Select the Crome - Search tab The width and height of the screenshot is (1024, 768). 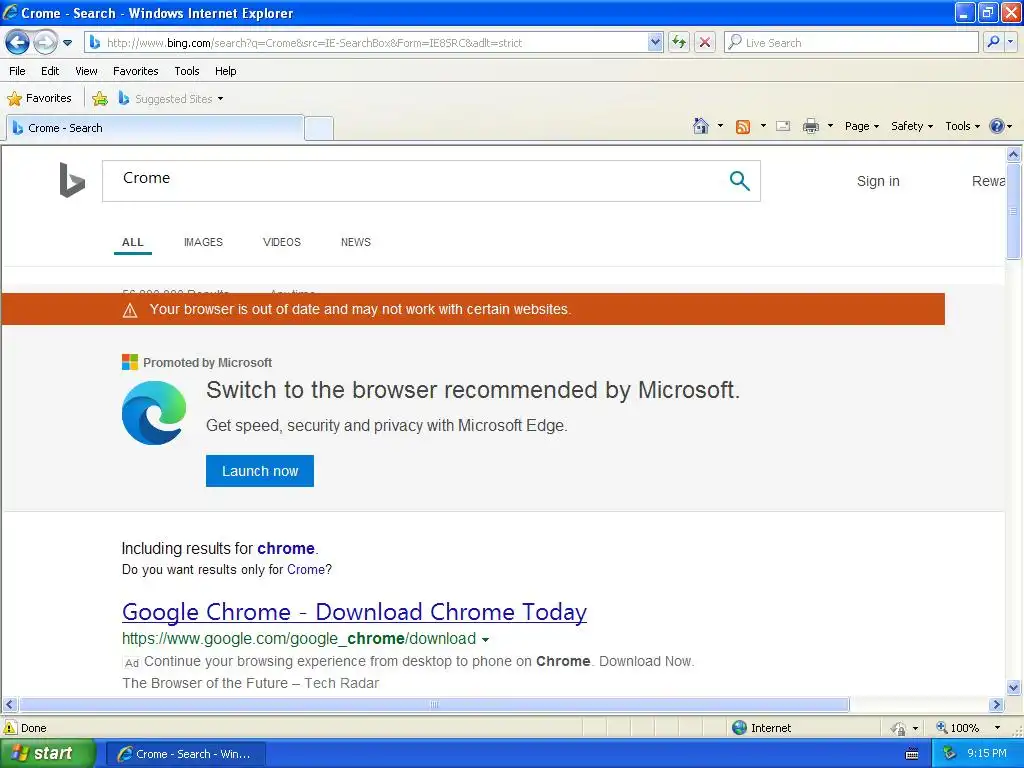(x=155, y=128)
